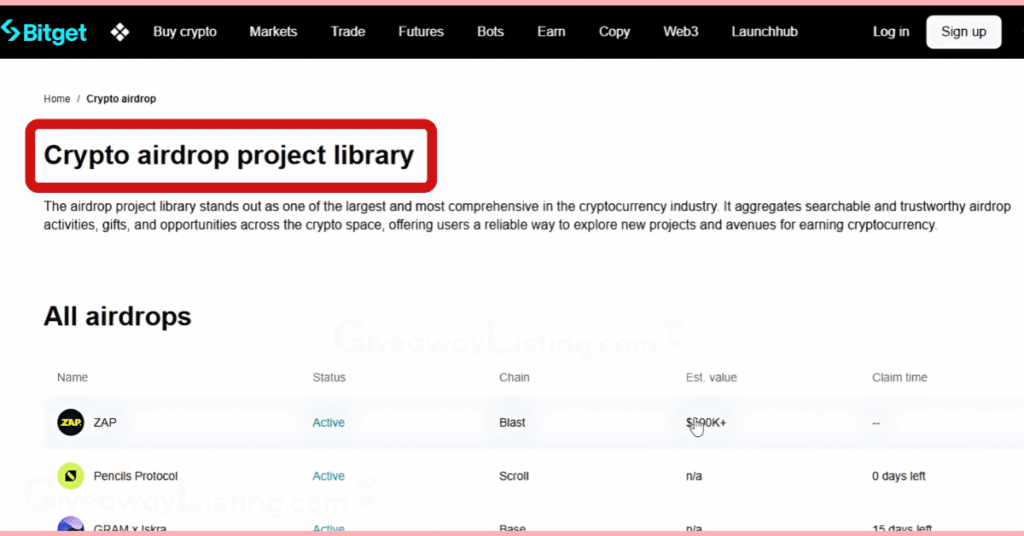Click the Active status for ZAP
The image size is (1024, 536).
pos(328,422)
